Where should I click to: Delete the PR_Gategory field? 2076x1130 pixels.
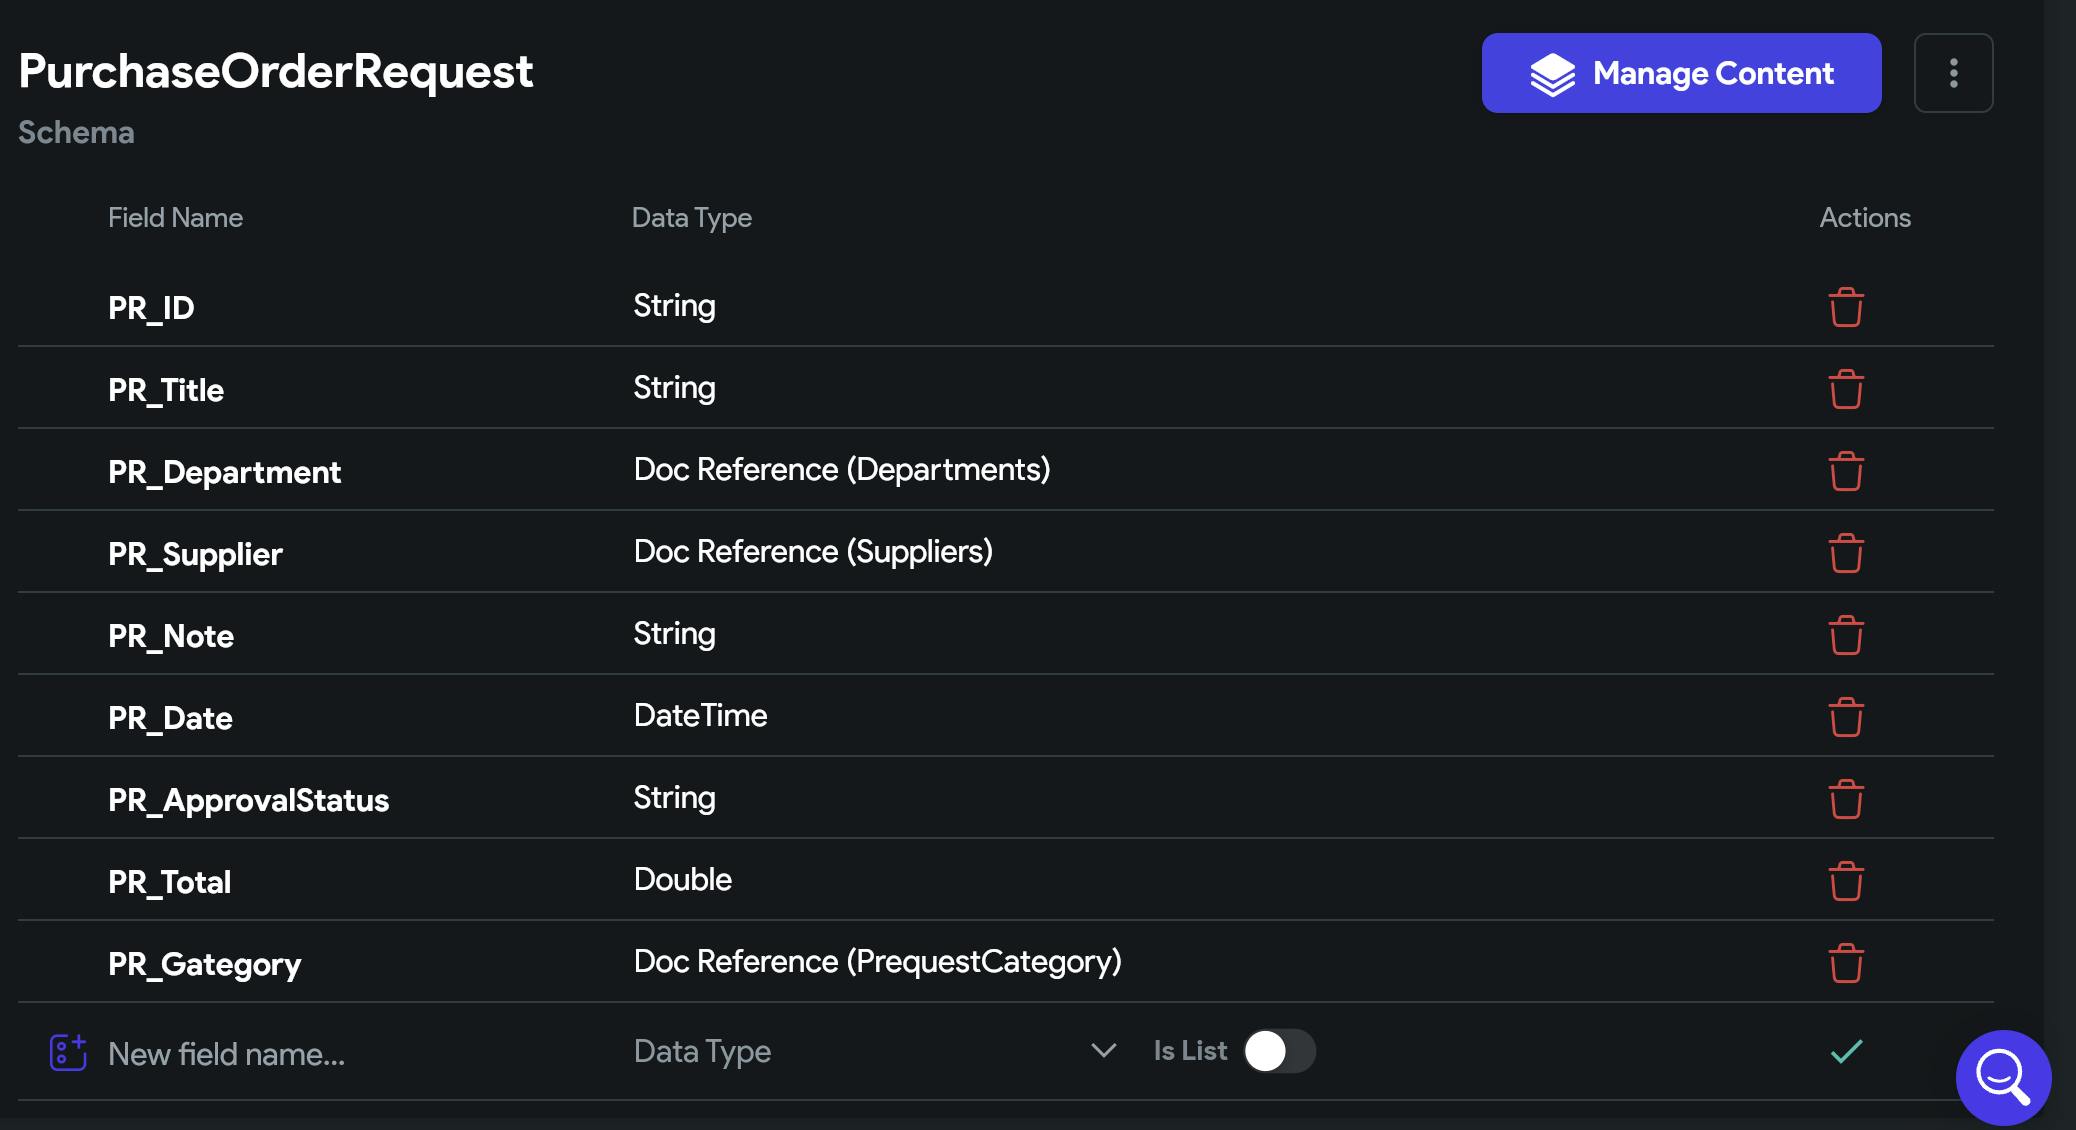(1846, 964)
